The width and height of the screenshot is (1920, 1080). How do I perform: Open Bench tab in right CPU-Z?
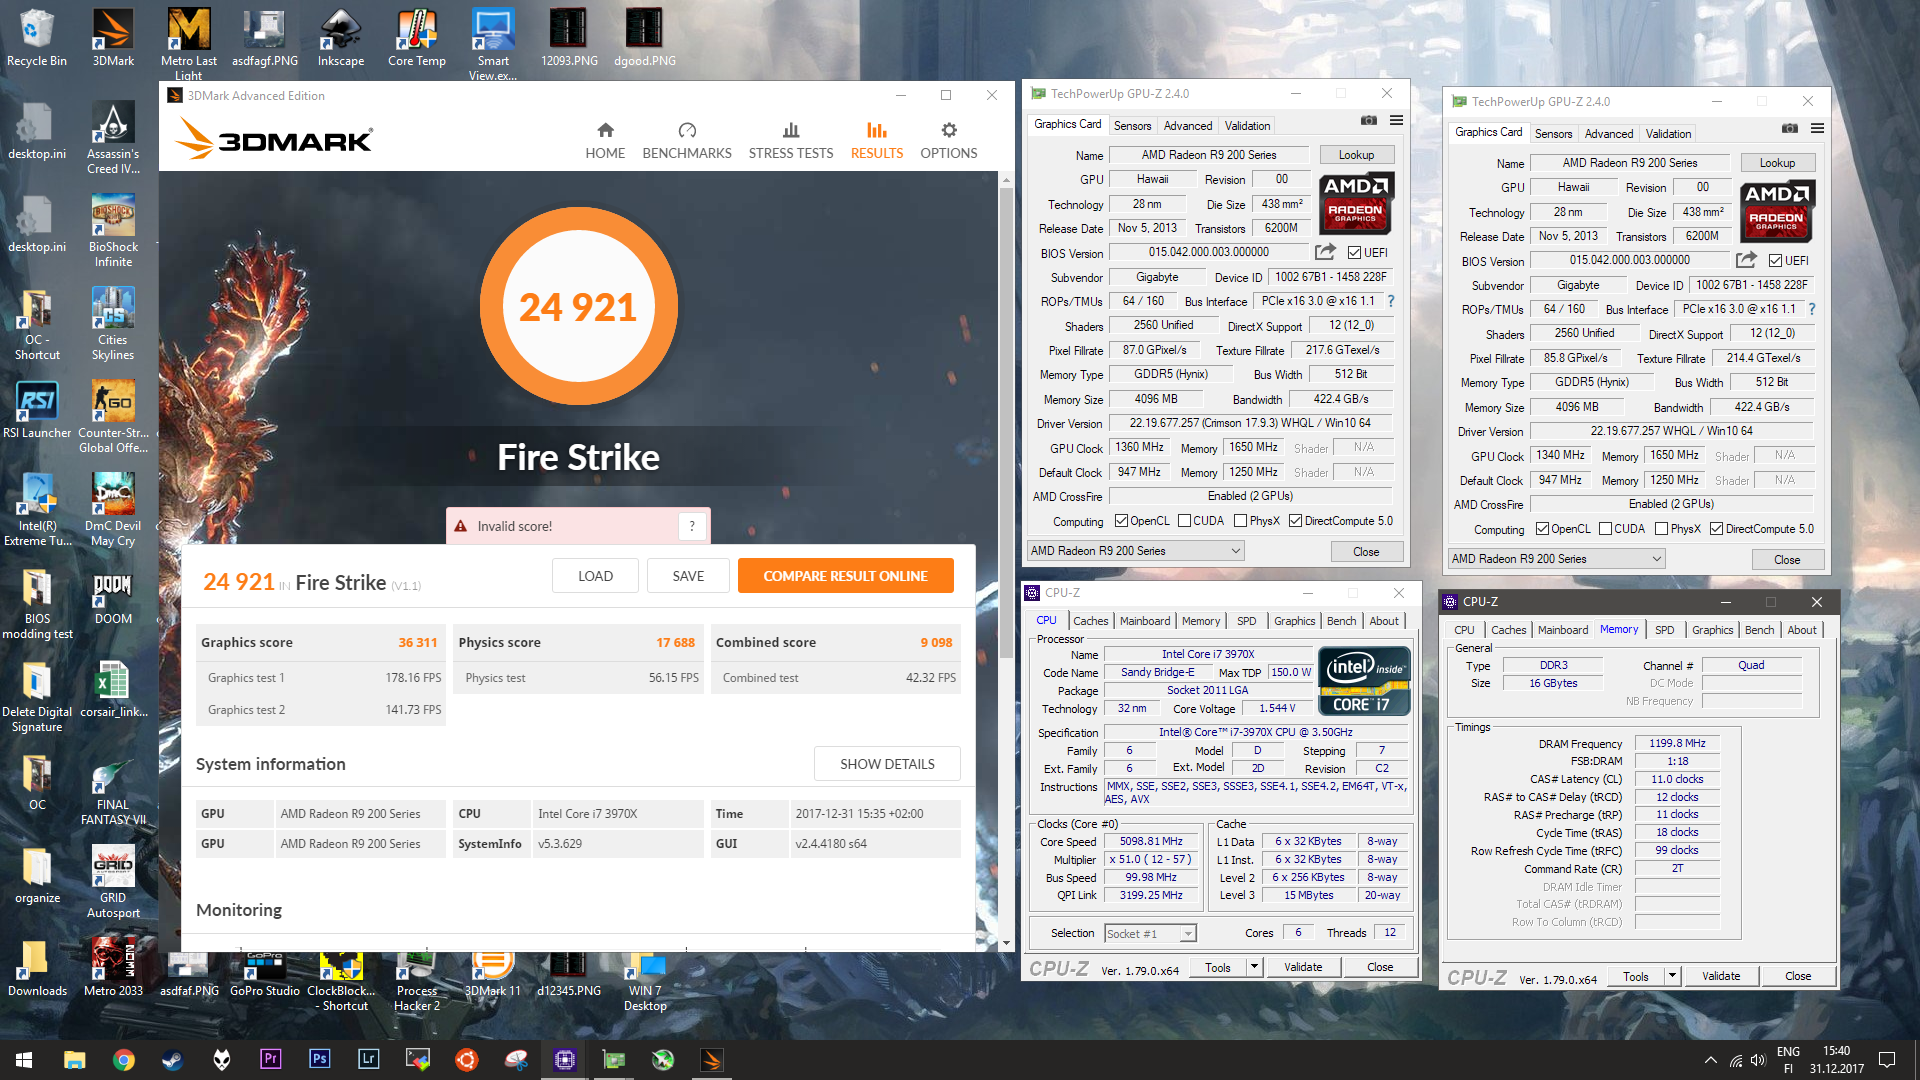[x=1759, y=630]
